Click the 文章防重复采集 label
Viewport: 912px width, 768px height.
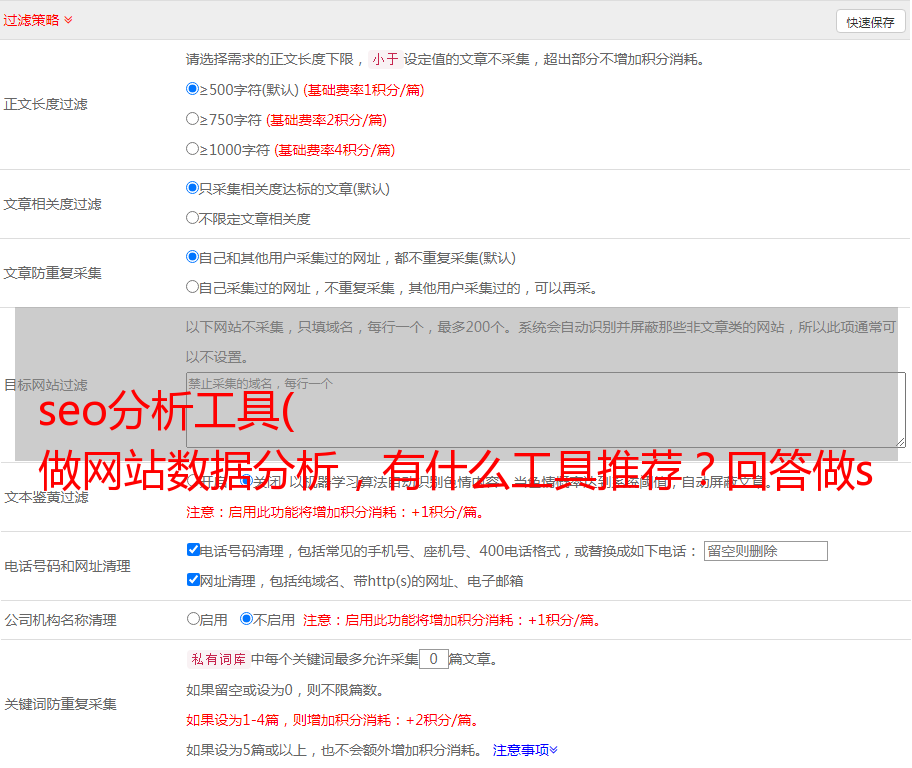click(52, 273)
